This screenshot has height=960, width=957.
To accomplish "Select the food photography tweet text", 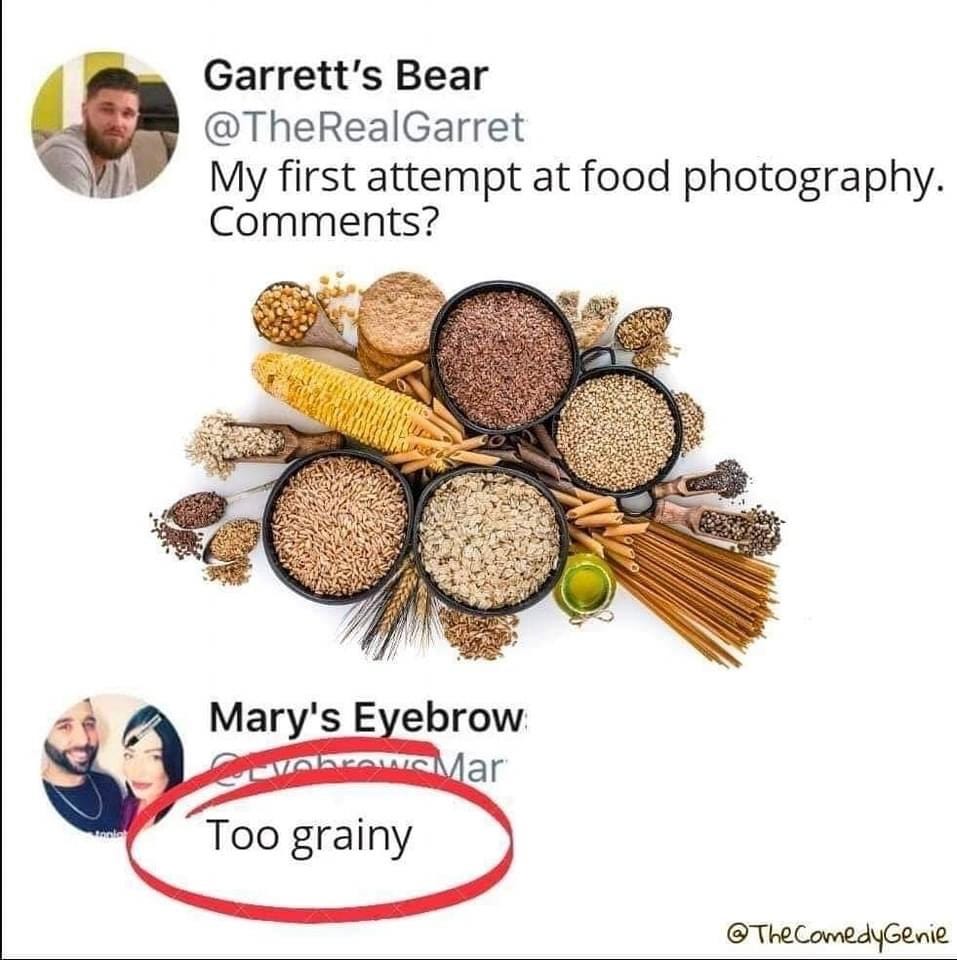I will click(574, 198).
